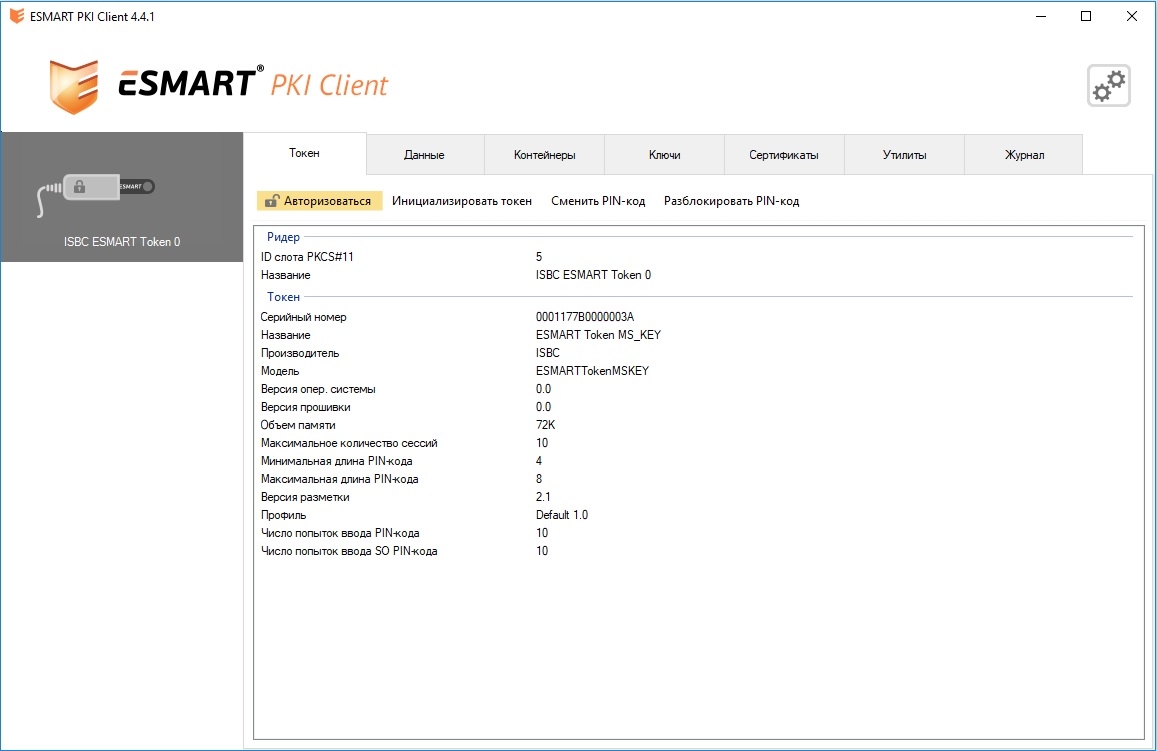Click the reader name ISBC ESMART Token 0 value
Image resolution: width=1157 pixels, height=751 pixels.
pos(593,274)
